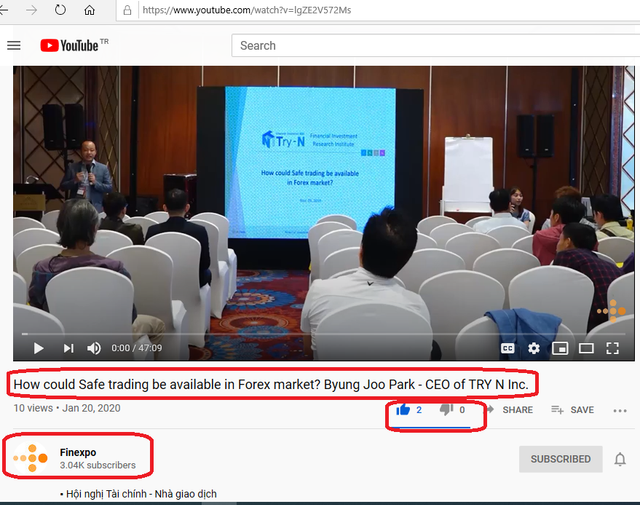Click the address bar padlock icon
Screen dimensions: 640x505
coord(127,10)
